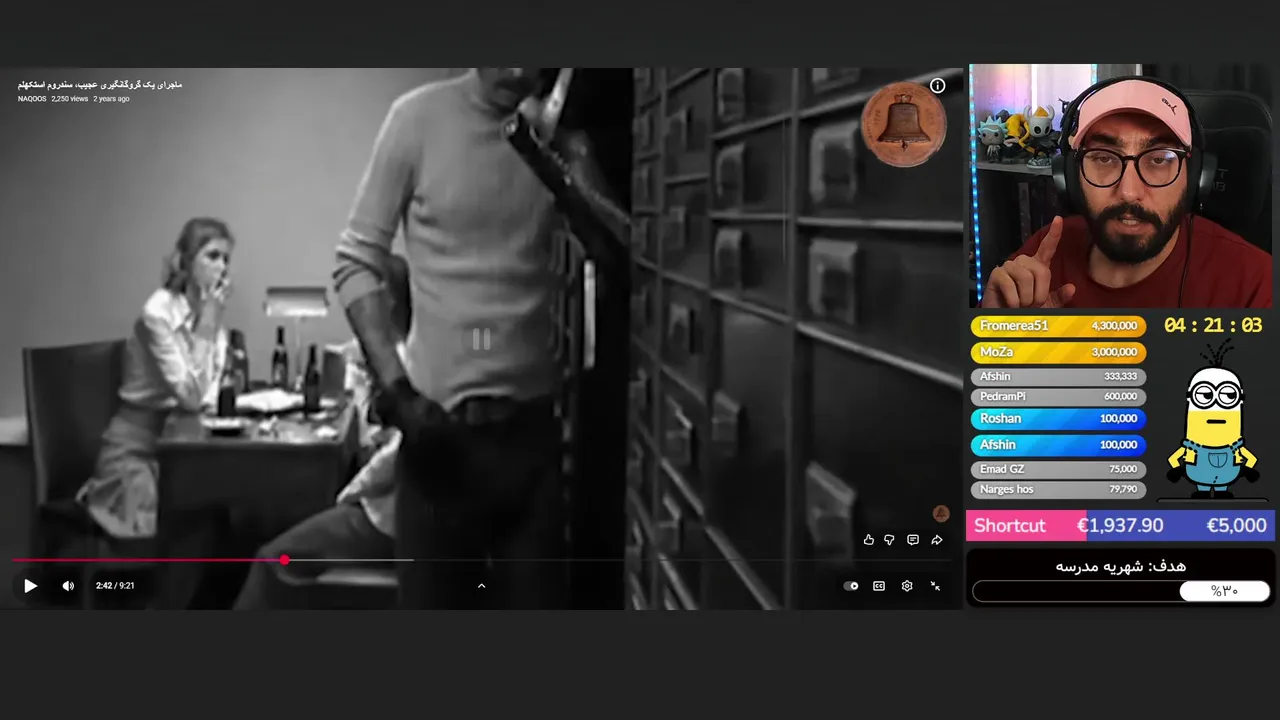
Task: Click the 'هدف: شهریه مدرسه' goal text
Action: point(1120,566)
